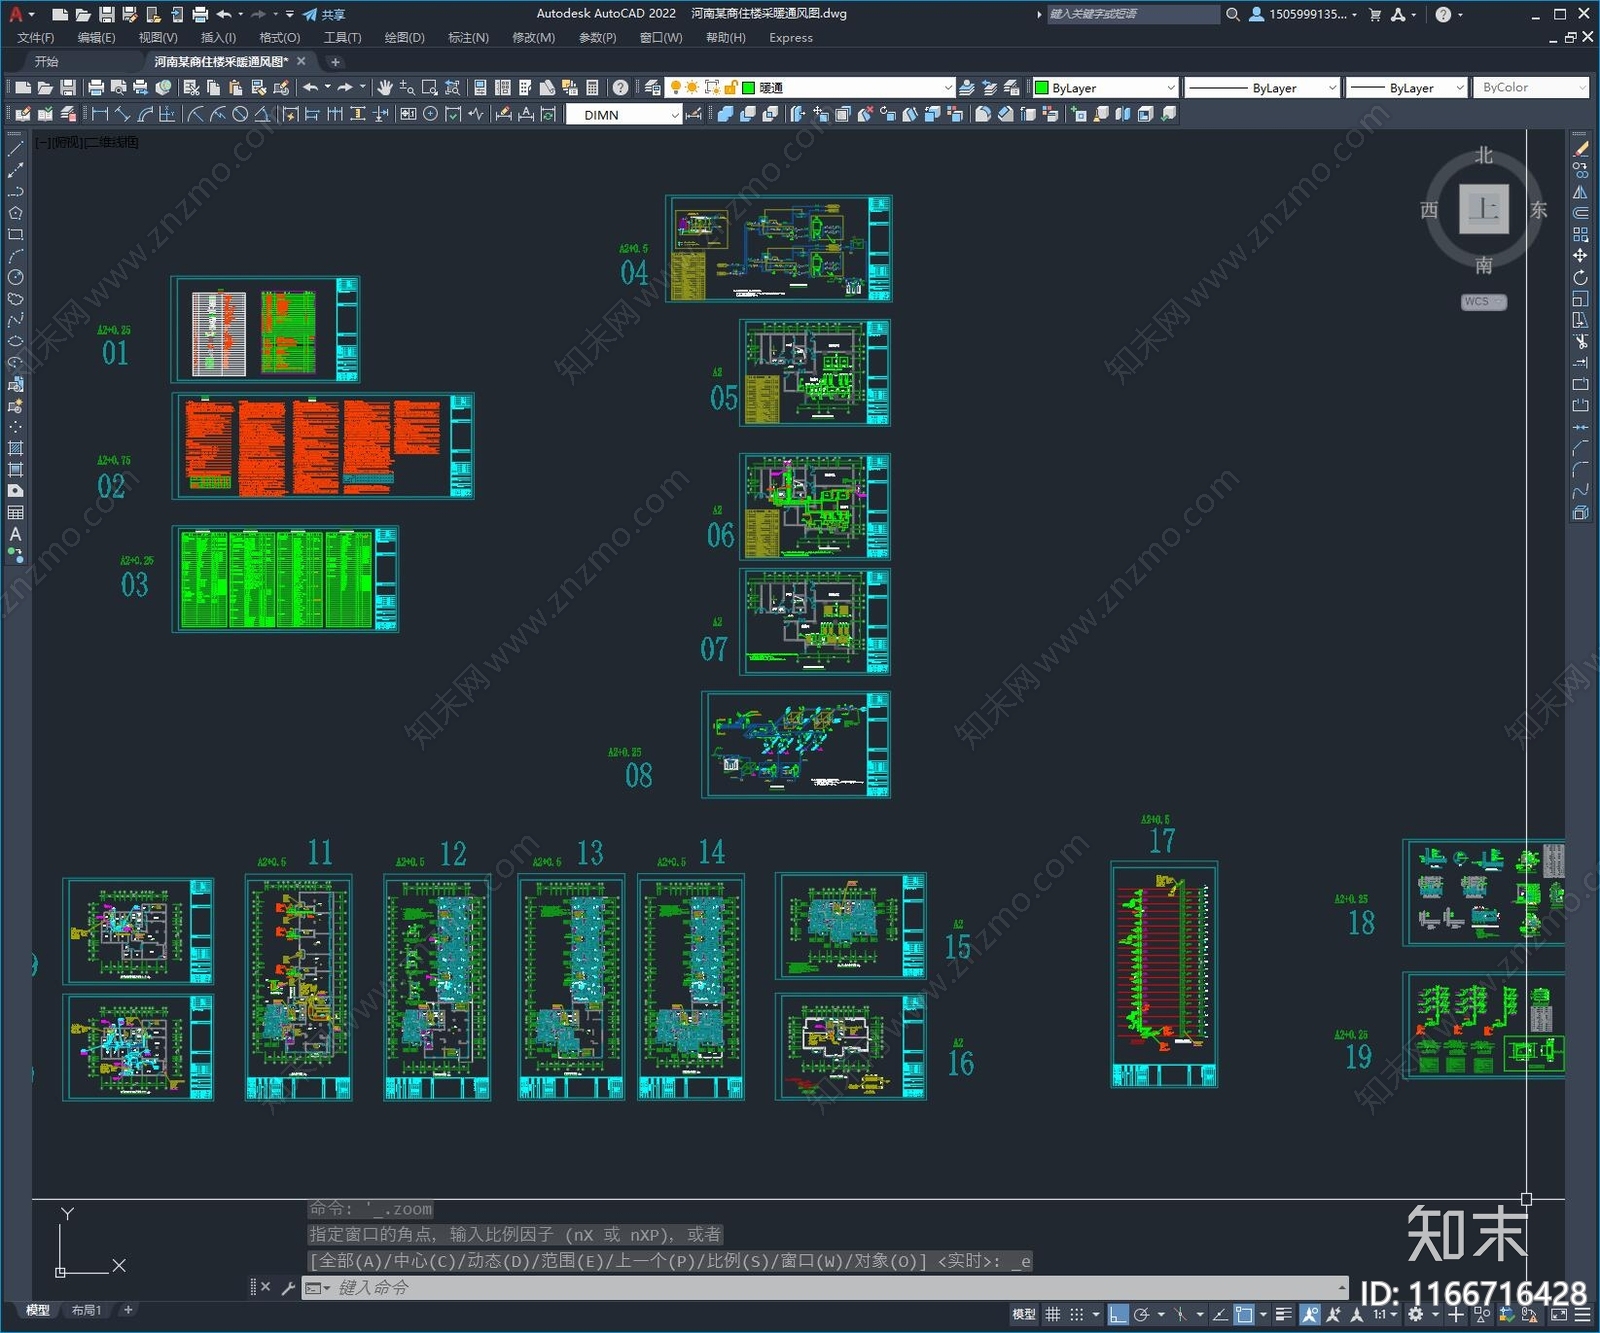Toggle grid display in status bar
Image resolution: width=1600 pixels, height=1333 pixels.
point(1053,1314)
